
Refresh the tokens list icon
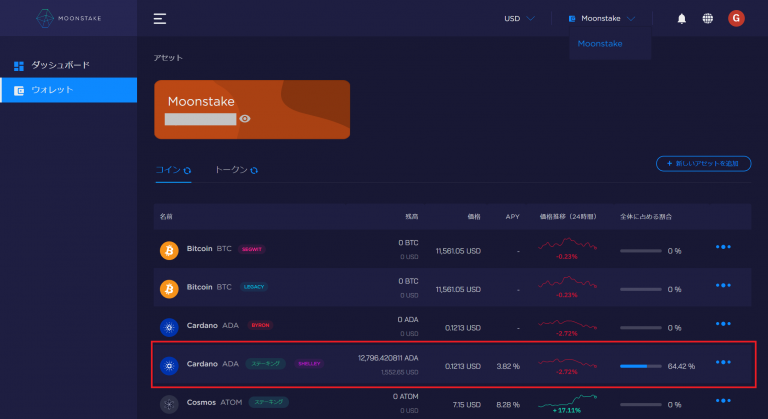point(254,171)
